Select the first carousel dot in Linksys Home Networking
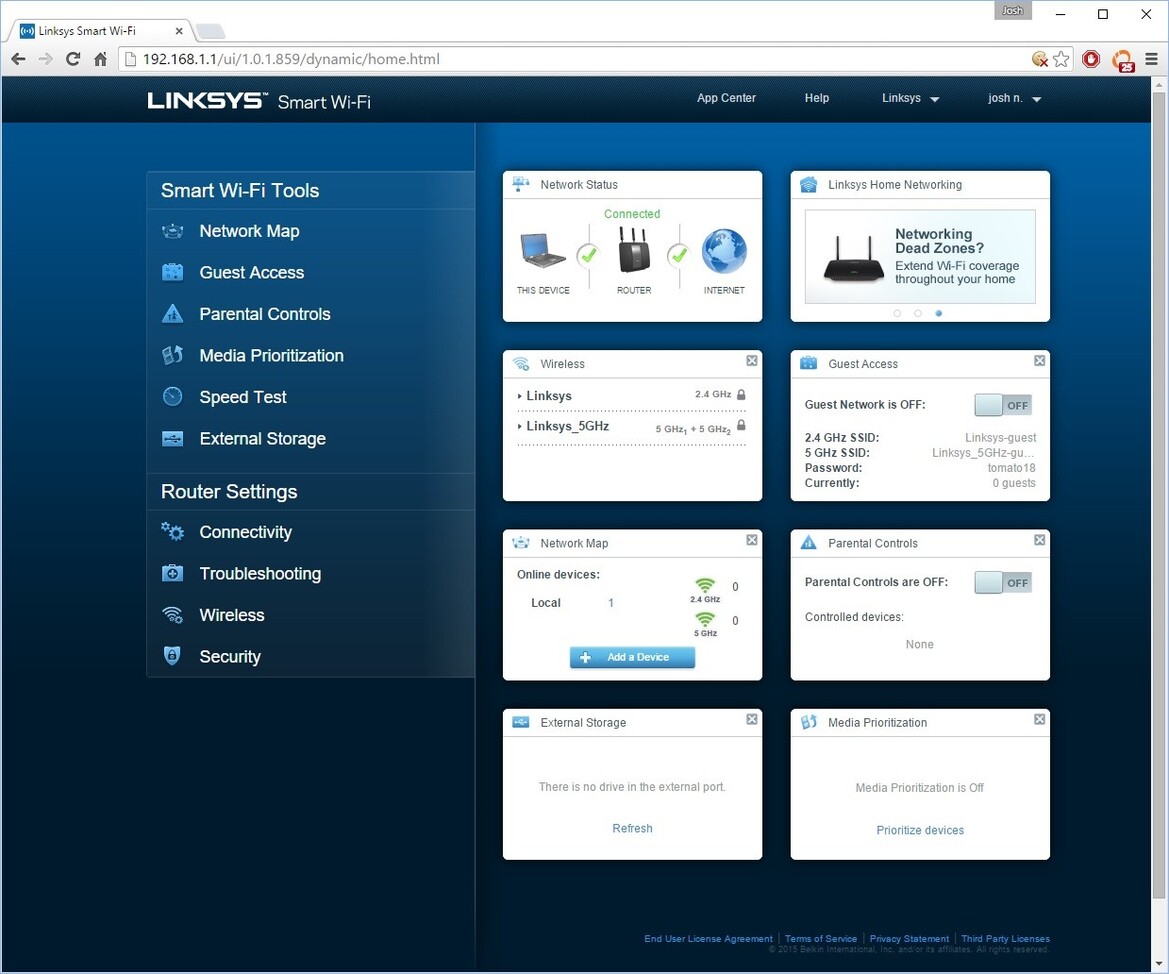Viewport: 1169px width, 974px height. [x=897, y=313]
